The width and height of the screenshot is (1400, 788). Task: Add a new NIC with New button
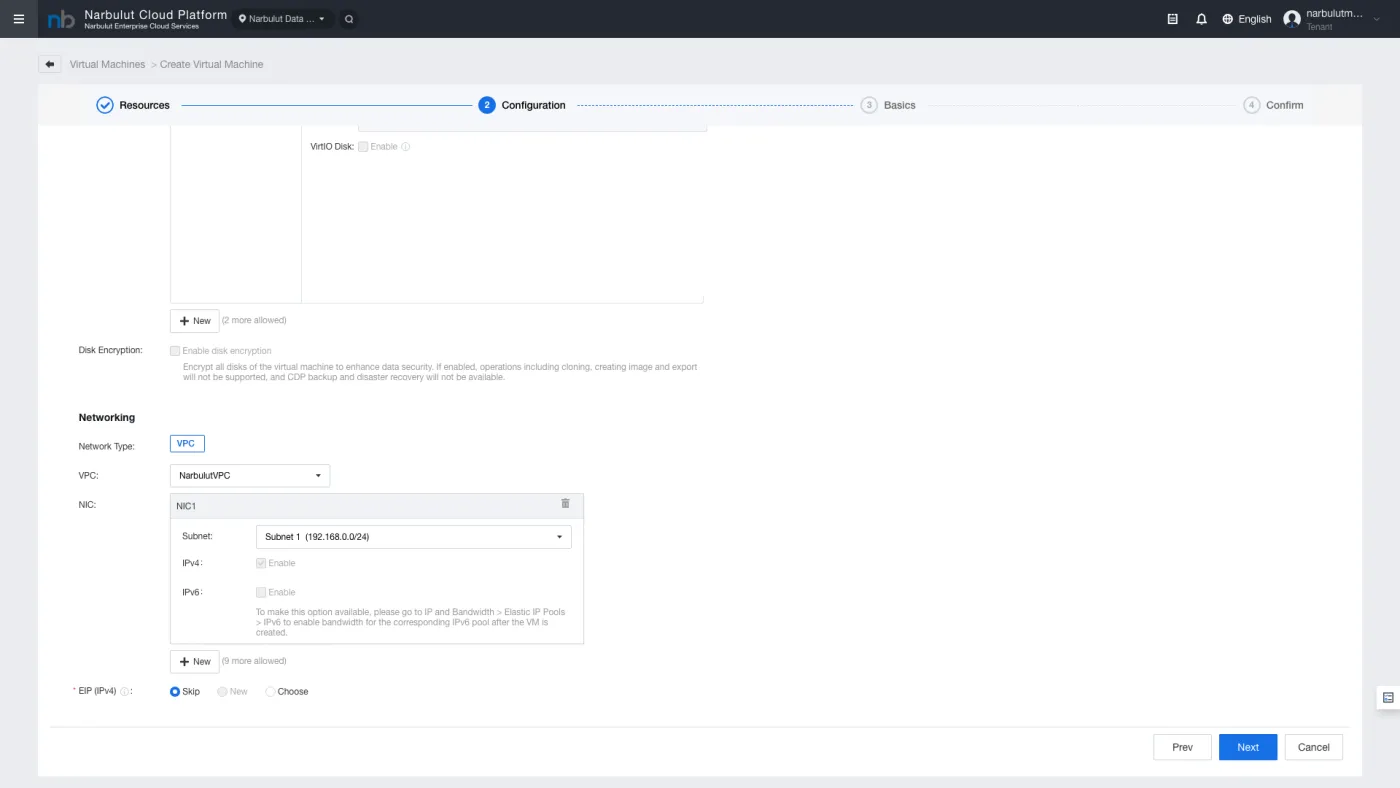(x=195, y=662)
